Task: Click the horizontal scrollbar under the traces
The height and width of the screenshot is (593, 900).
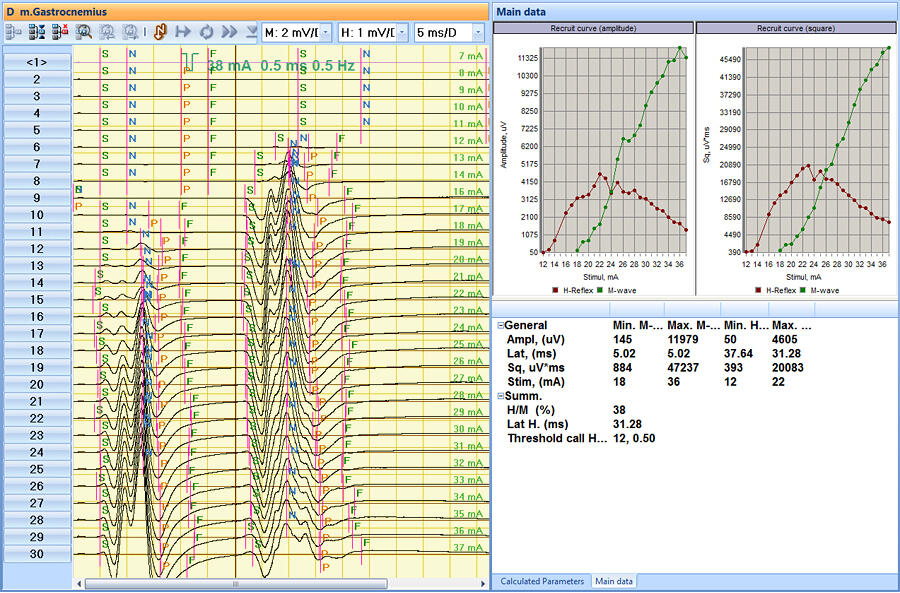Action: (235, 583)
